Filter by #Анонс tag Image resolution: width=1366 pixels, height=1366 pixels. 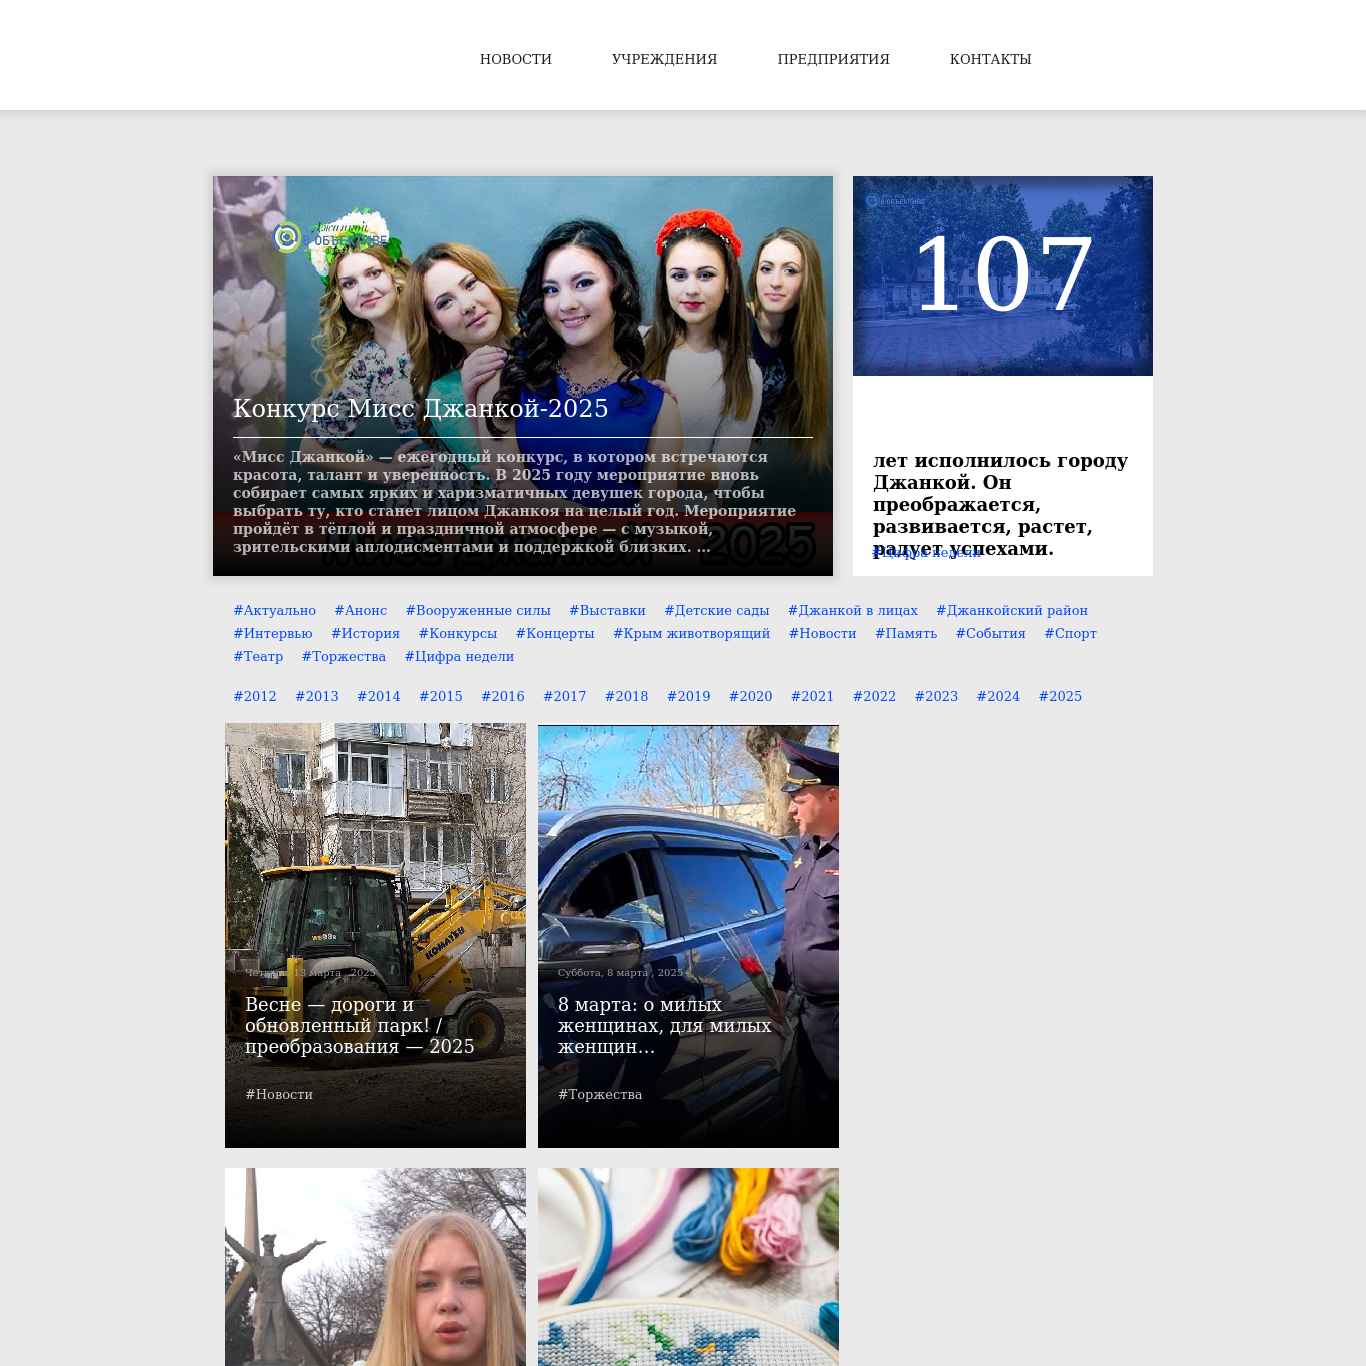(361, 610)
